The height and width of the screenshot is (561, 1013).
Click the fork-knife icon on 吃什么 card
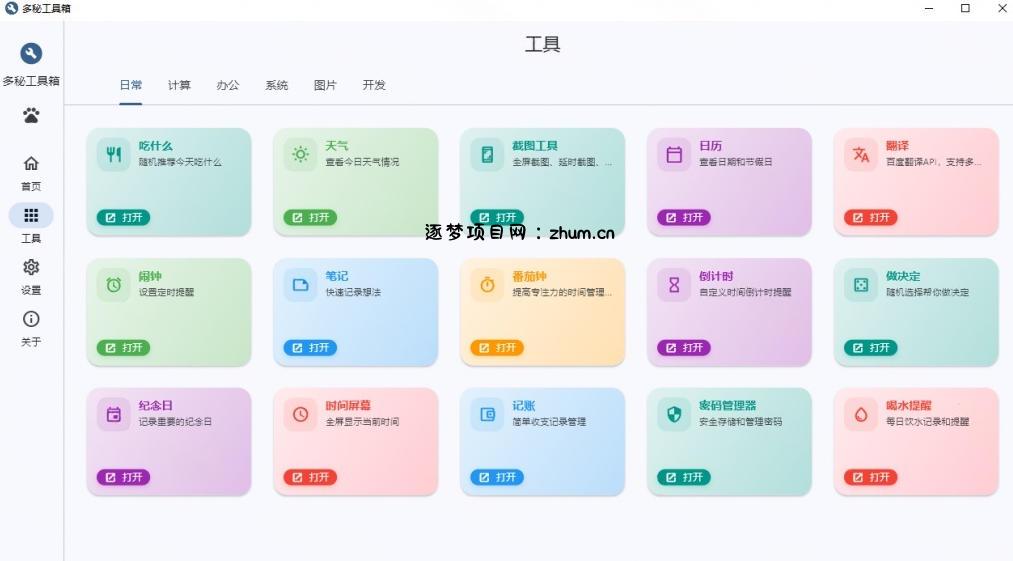[x=114, y=154]
